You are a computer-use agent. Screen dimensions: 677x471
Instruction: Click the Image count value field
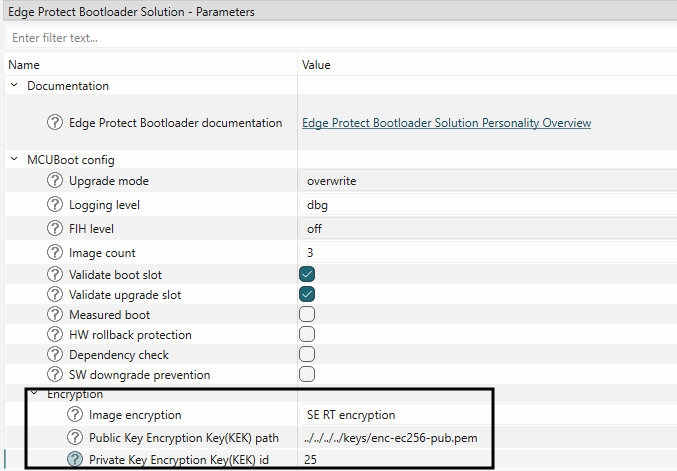pyautogui.click(x=488, y=253)
